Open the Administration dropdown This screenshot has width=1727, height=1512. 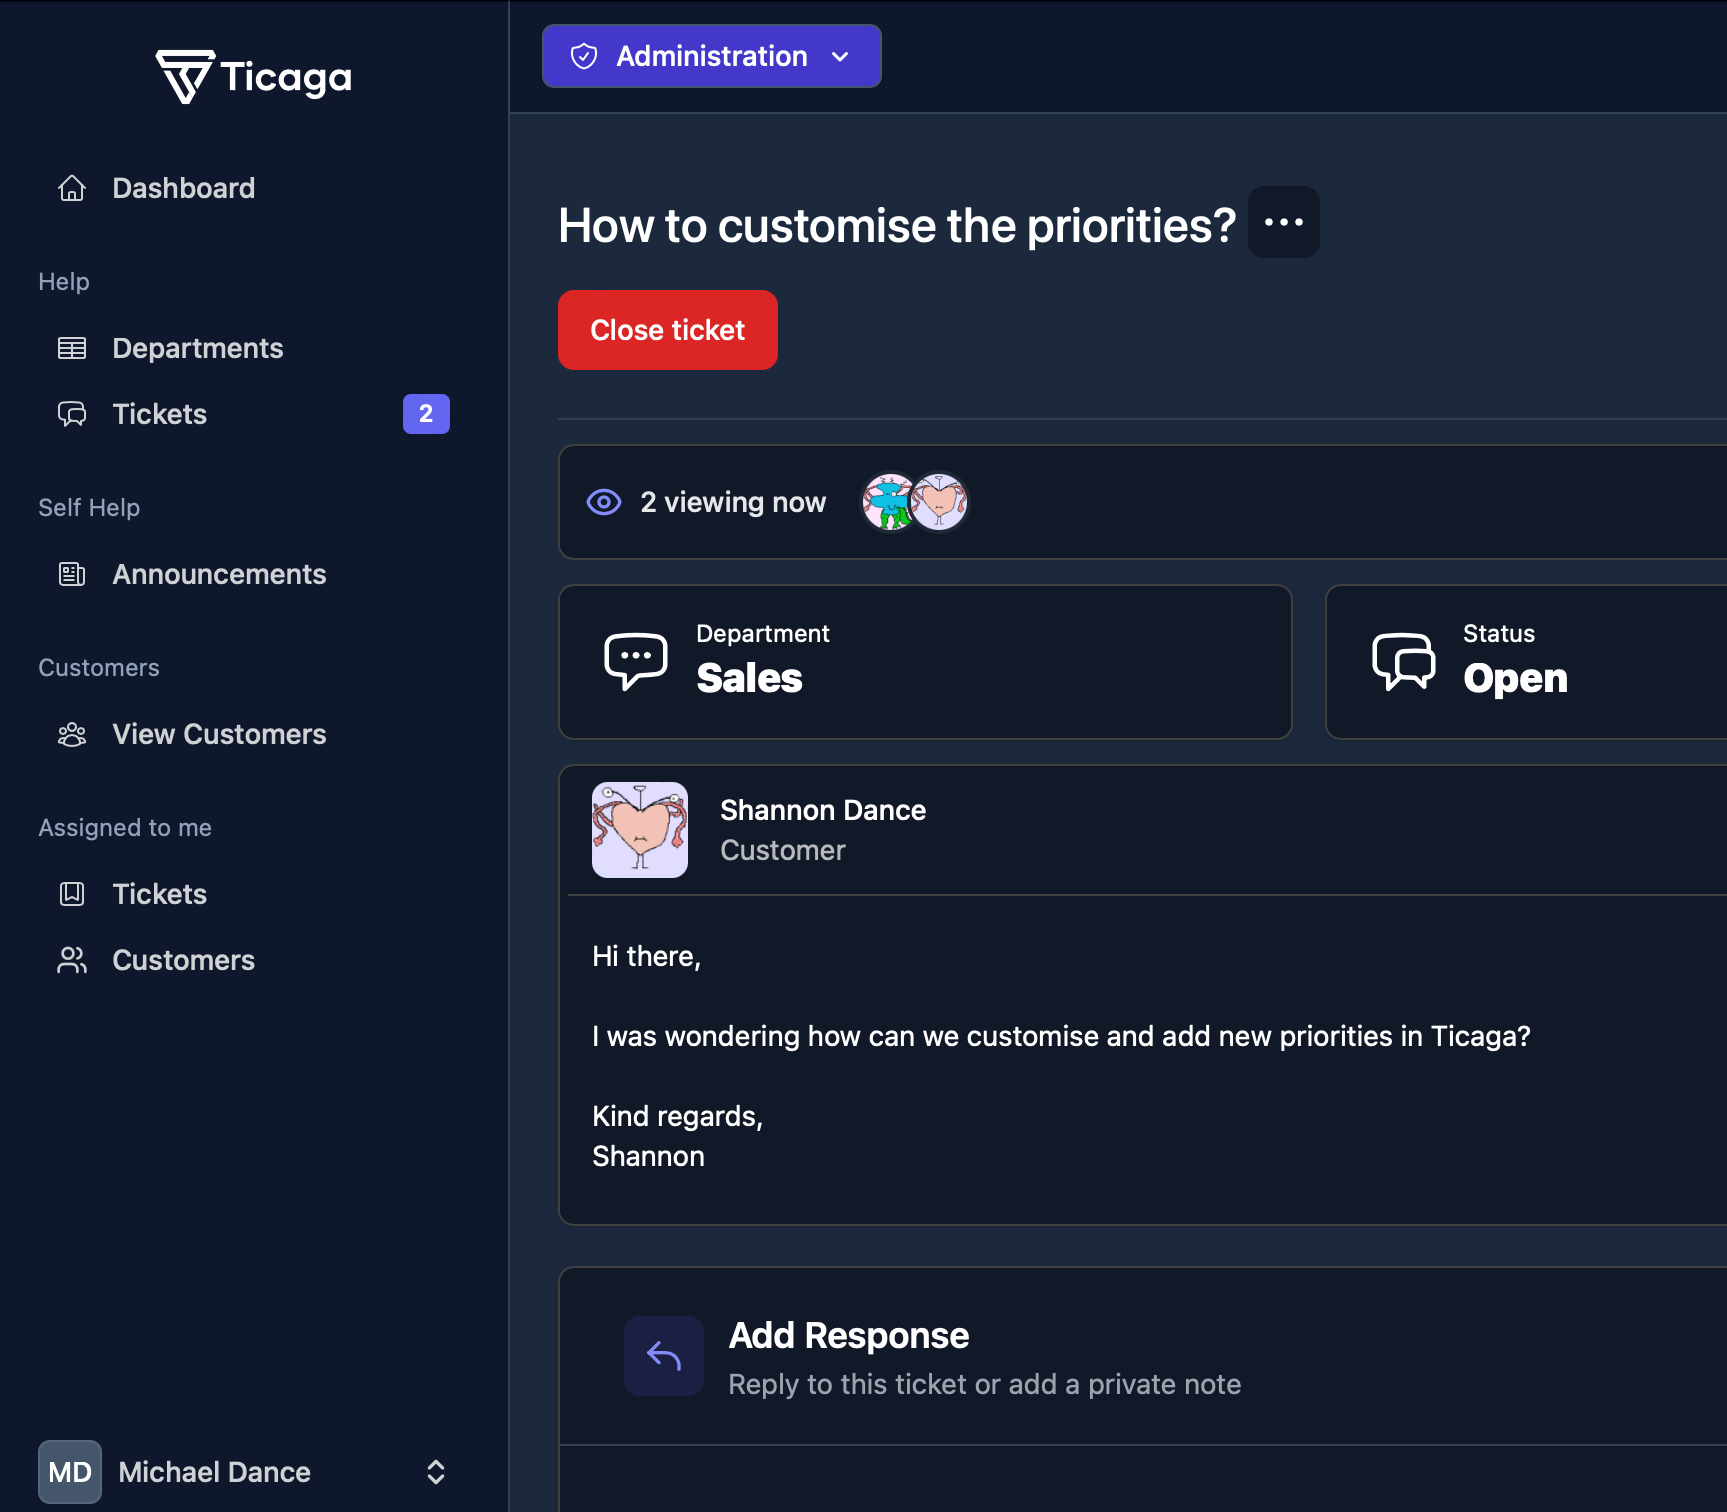point(711,56)
